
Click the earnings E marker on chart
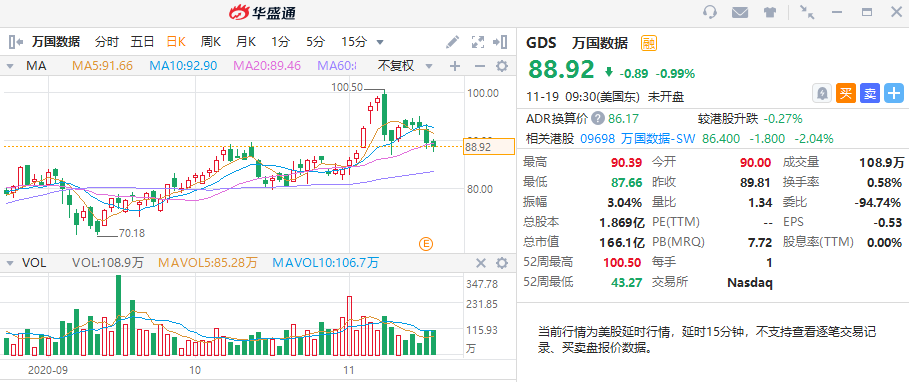426,244
